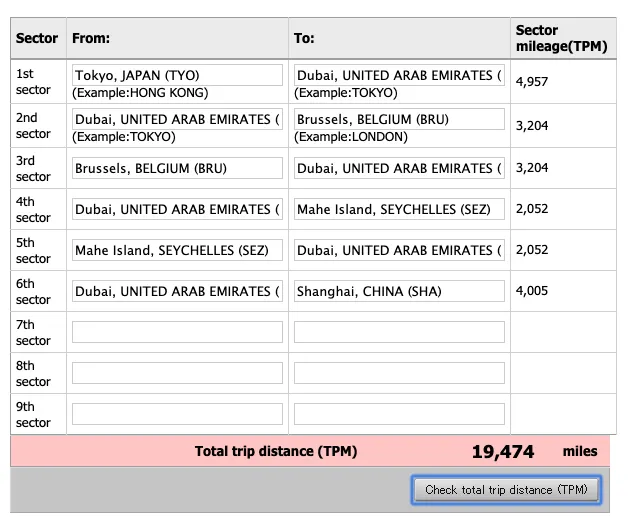Click the 5th sector To field with Dubai

point(399,251)
